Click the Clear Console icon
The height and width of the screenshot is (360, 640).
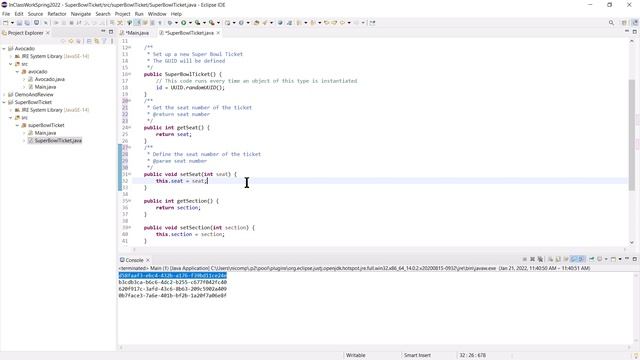click(x=550, y=259)
